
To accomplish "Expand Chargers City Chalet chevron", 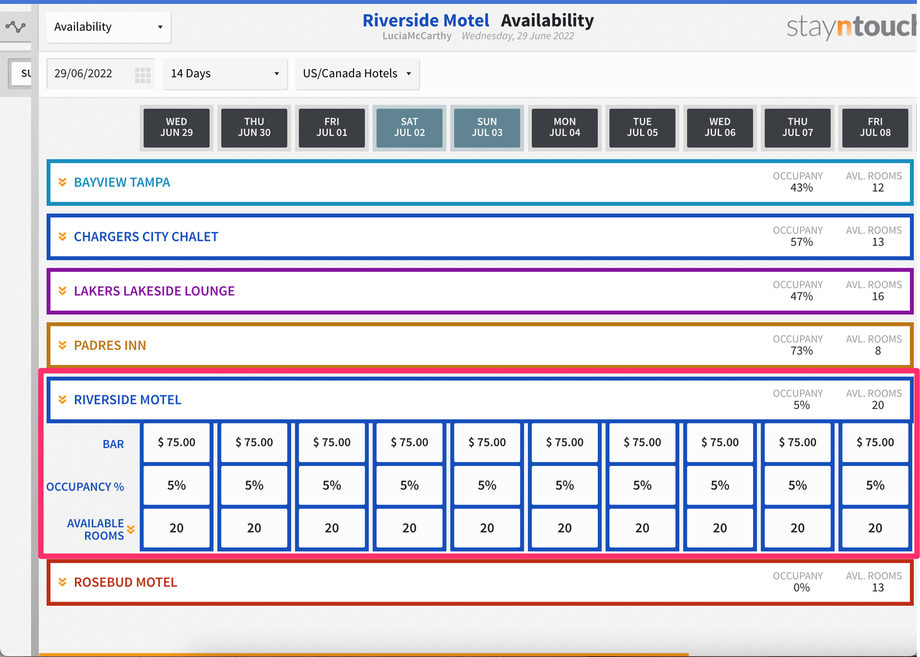I will [62, 237].
